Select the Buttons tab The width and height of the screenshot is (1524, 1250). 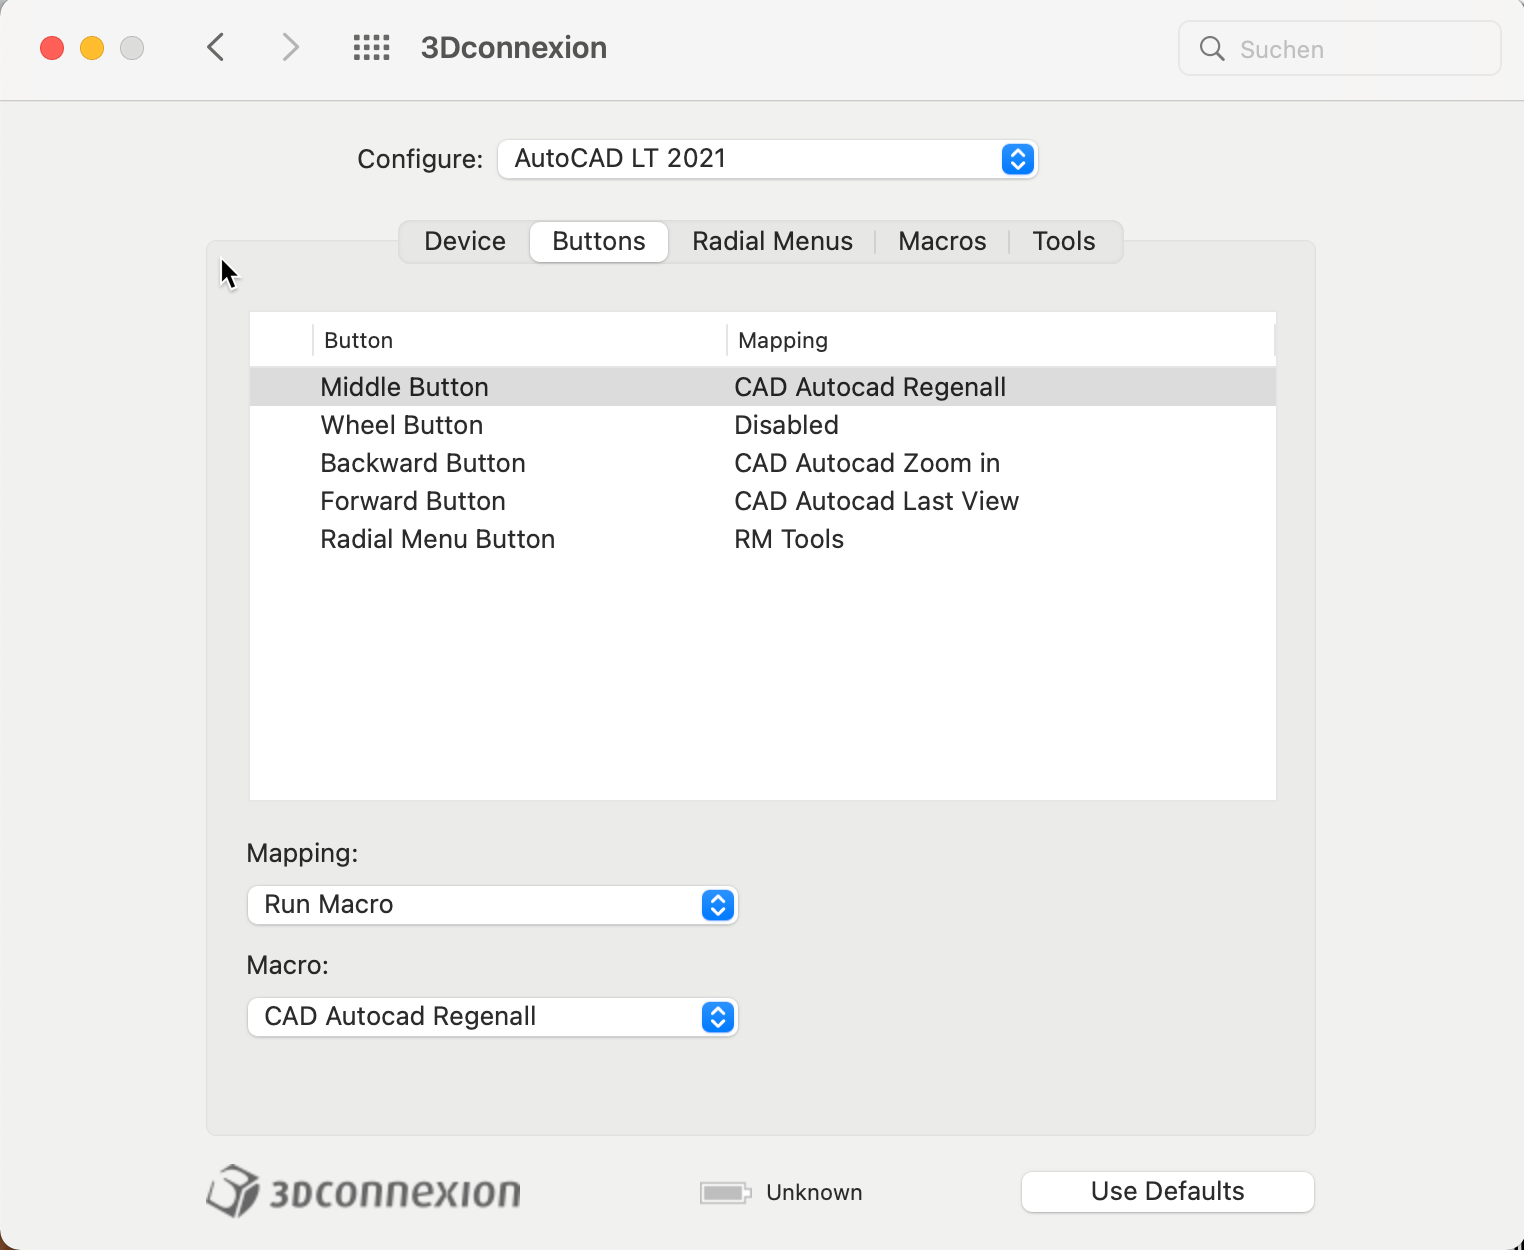pyautogui.click(x=599, y=241)
